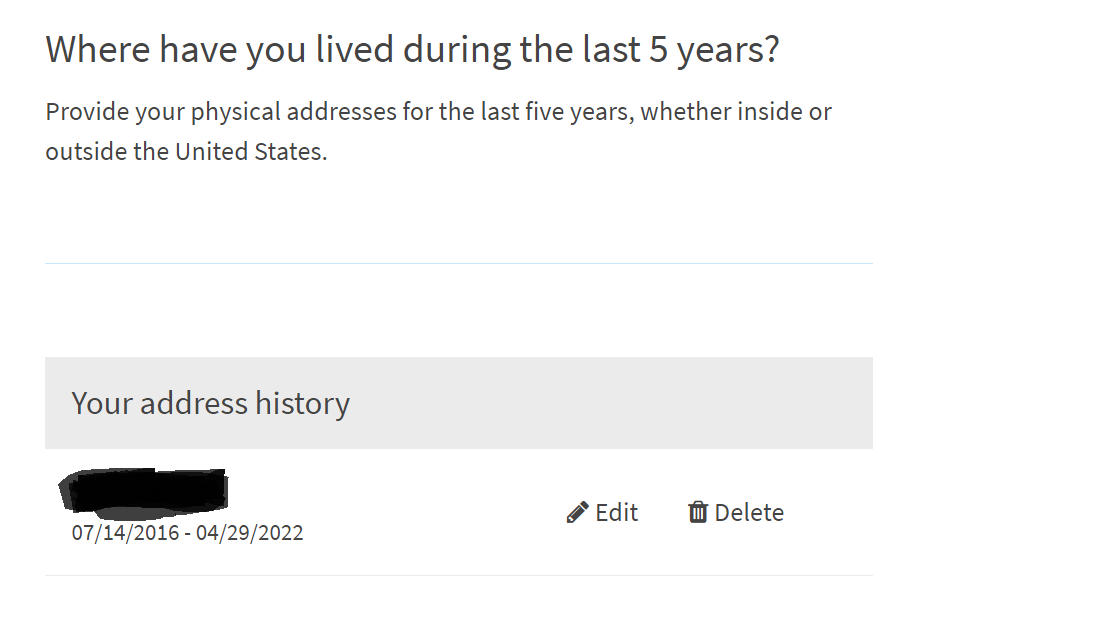Click the word 'address' in the gray header
Screen dimensions: 1111x627
point(193,403)
